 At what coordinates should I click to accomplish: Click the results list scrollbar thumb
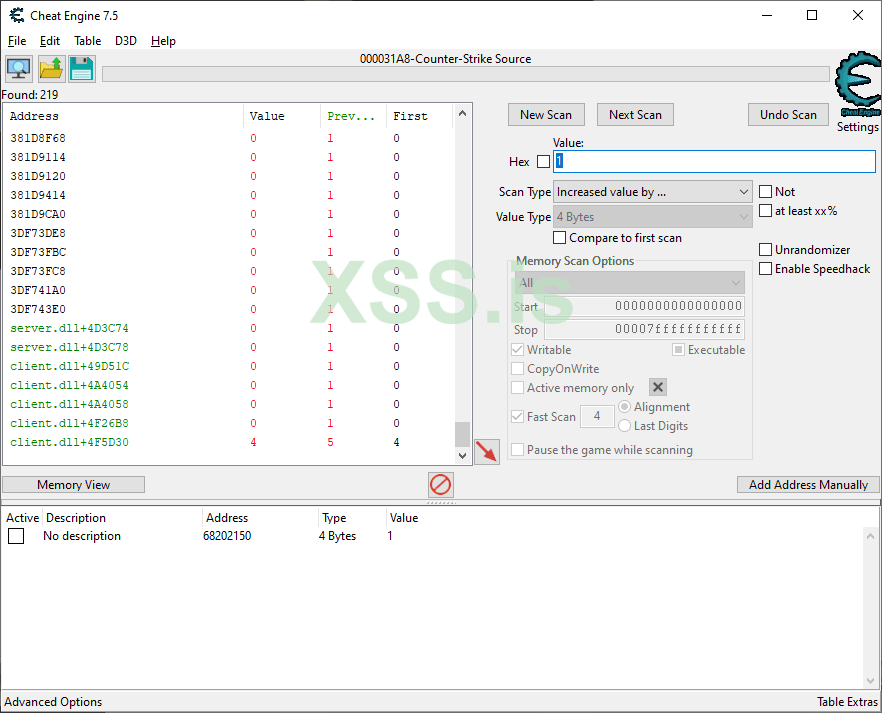coord(462,434)
